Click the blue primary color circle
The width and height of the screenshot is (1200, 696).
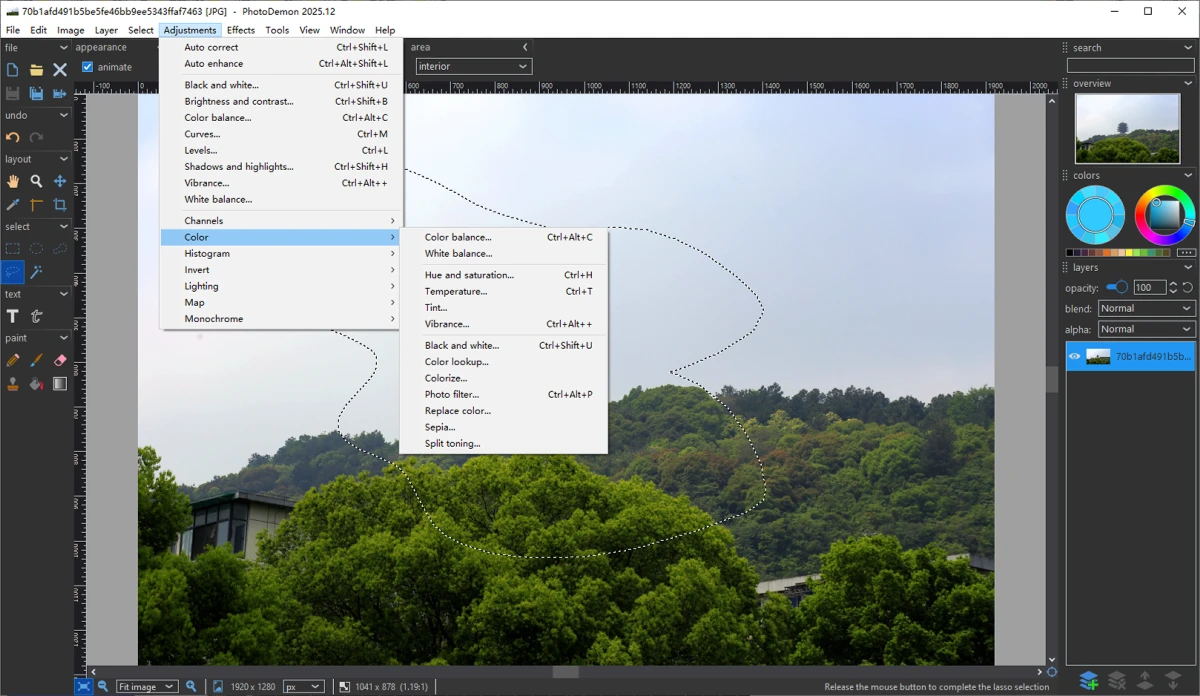(x=1095, y=215)
